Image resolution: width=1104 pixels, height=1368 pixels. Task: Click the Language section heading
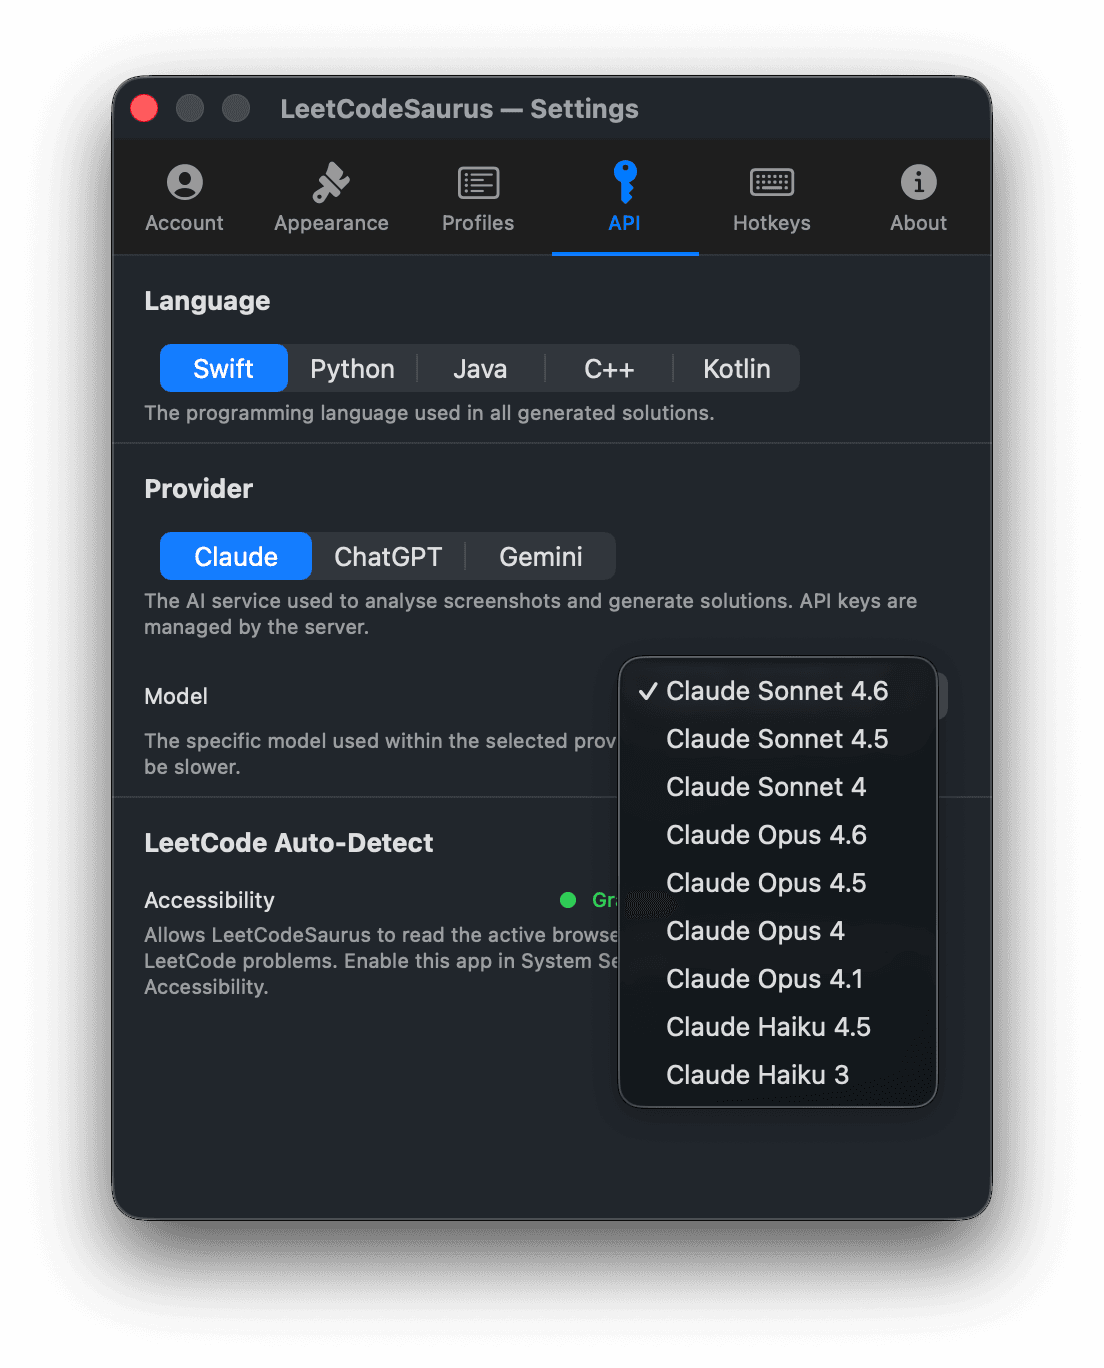point(207,301)
